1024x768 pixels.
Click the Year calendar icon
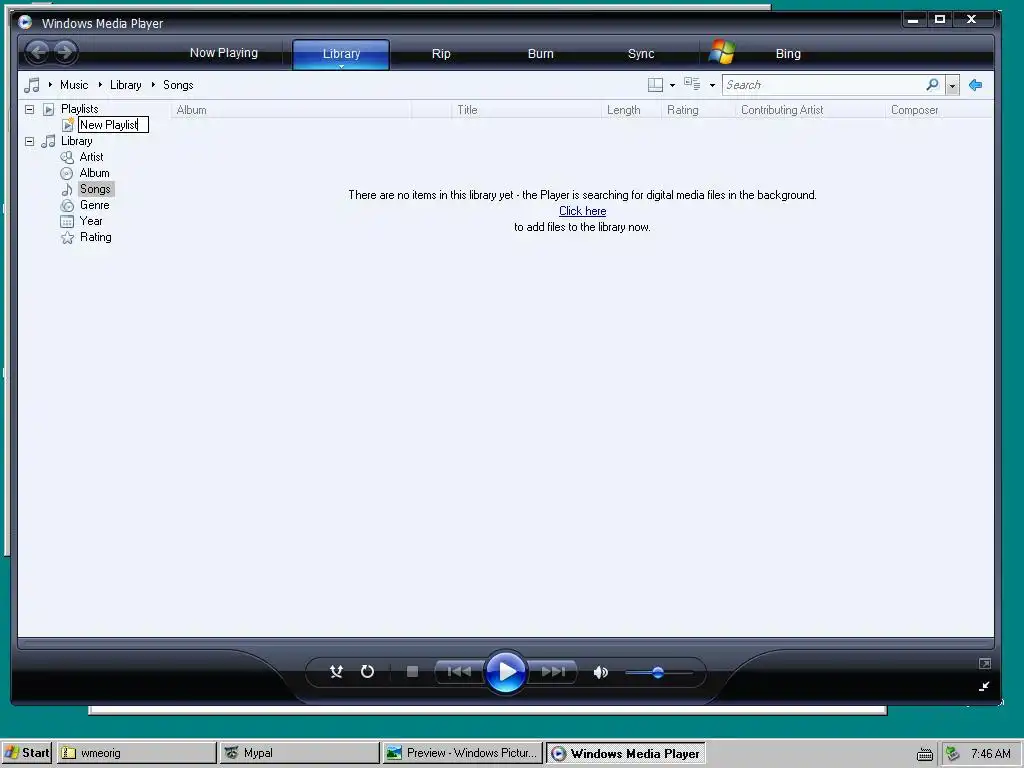point(67,221)
